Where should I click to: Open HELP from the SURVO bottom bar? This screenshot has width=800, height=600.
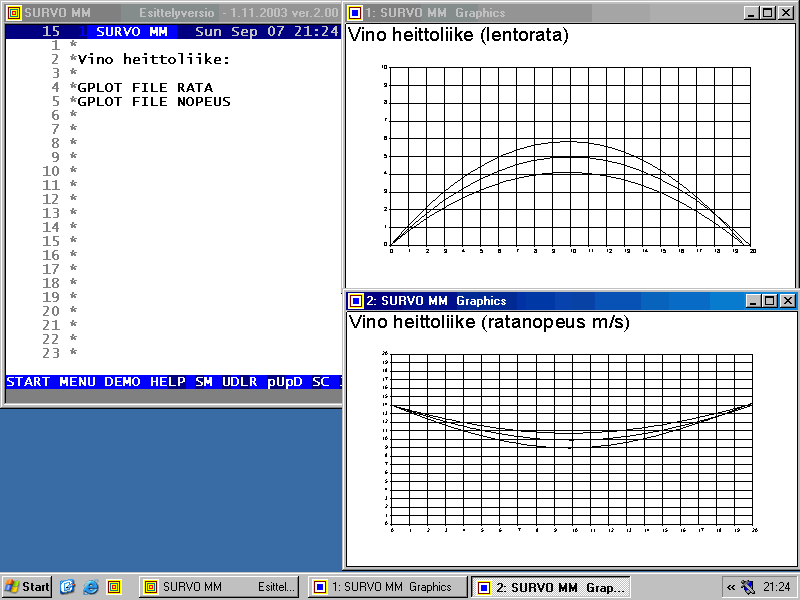(x=167, y=382)
